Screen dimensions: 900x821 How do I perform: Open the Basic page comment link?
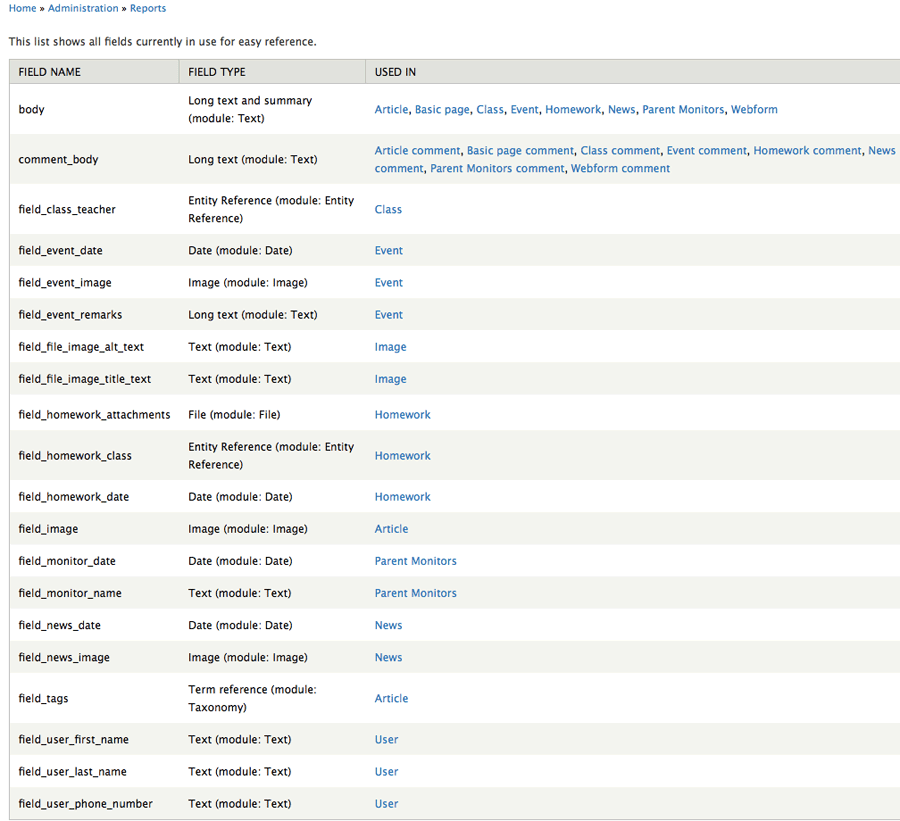[520, 150]
